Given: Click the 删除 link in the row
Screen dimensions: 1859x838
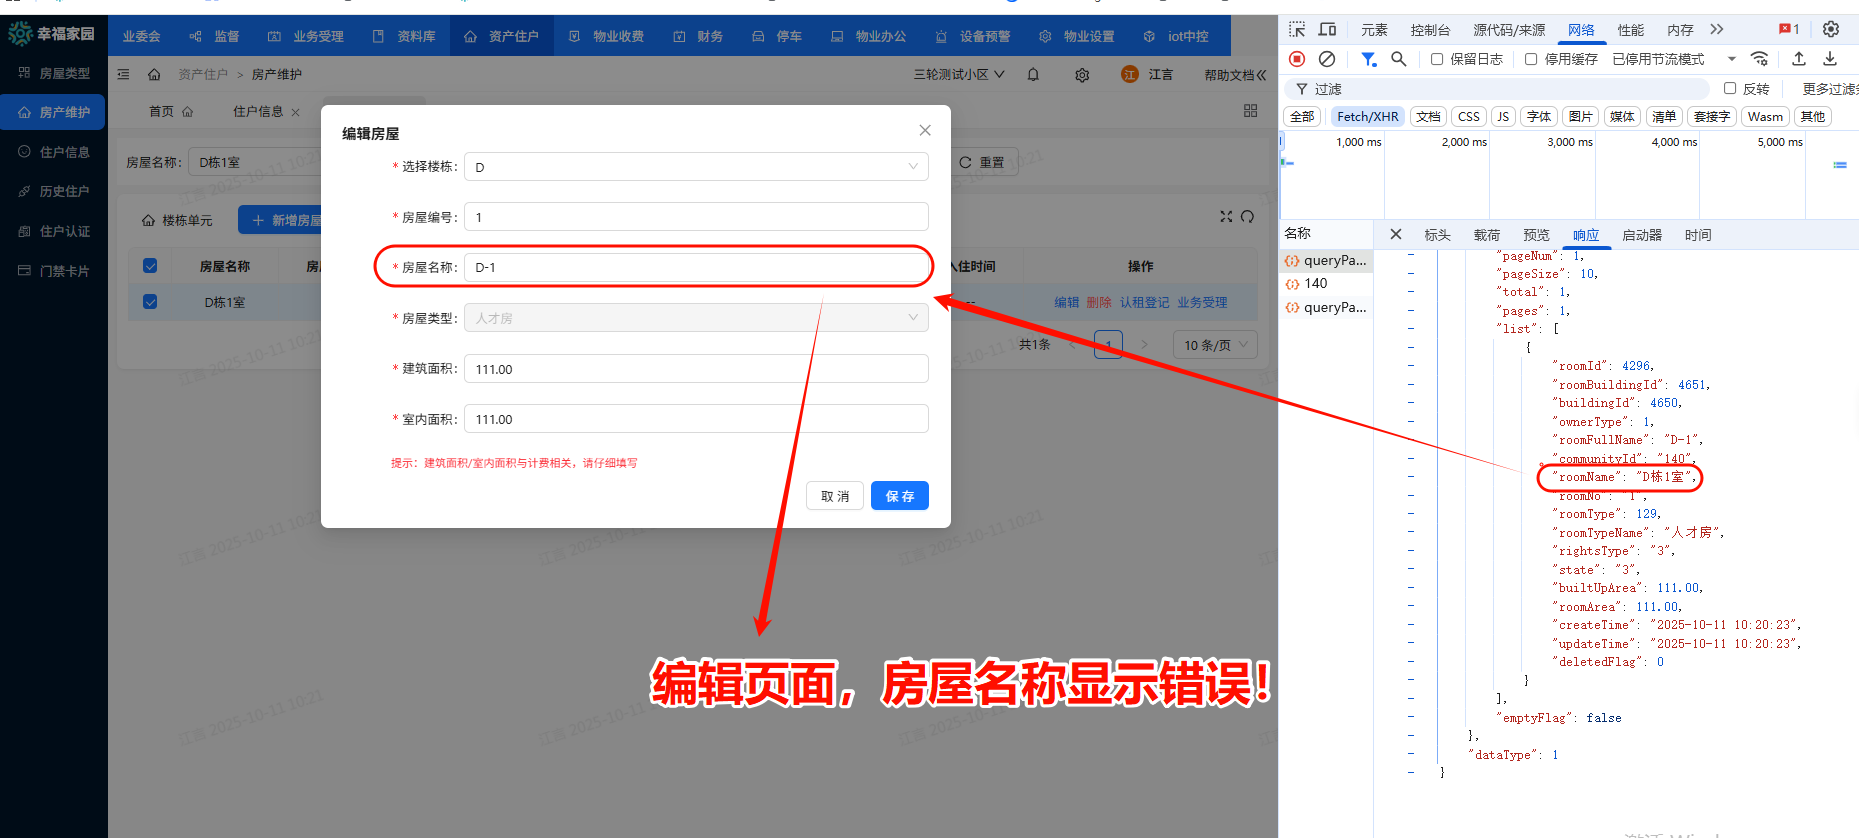Looking at the screenshot, I should tap(1099, 302).
